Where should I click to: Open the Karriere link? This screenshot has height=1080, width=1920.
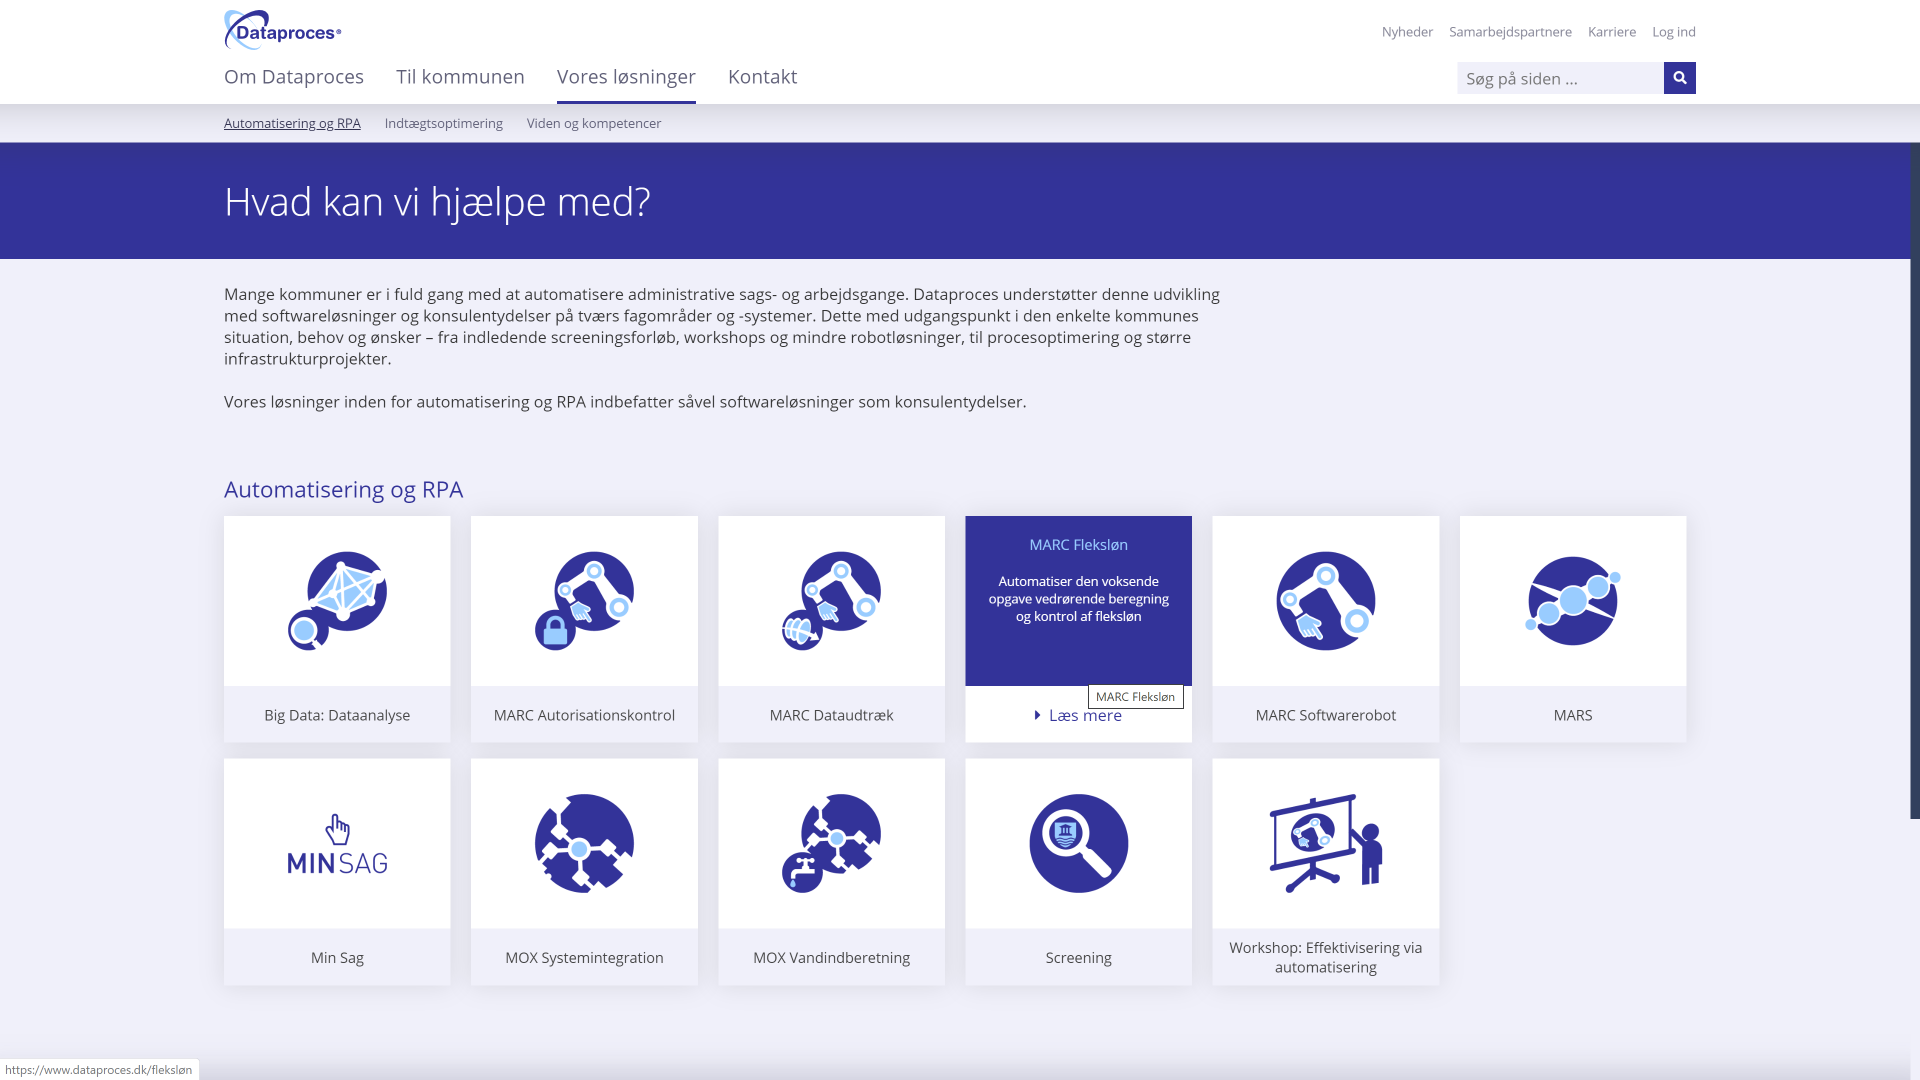pyautogui.click(x=1612, y=32)
